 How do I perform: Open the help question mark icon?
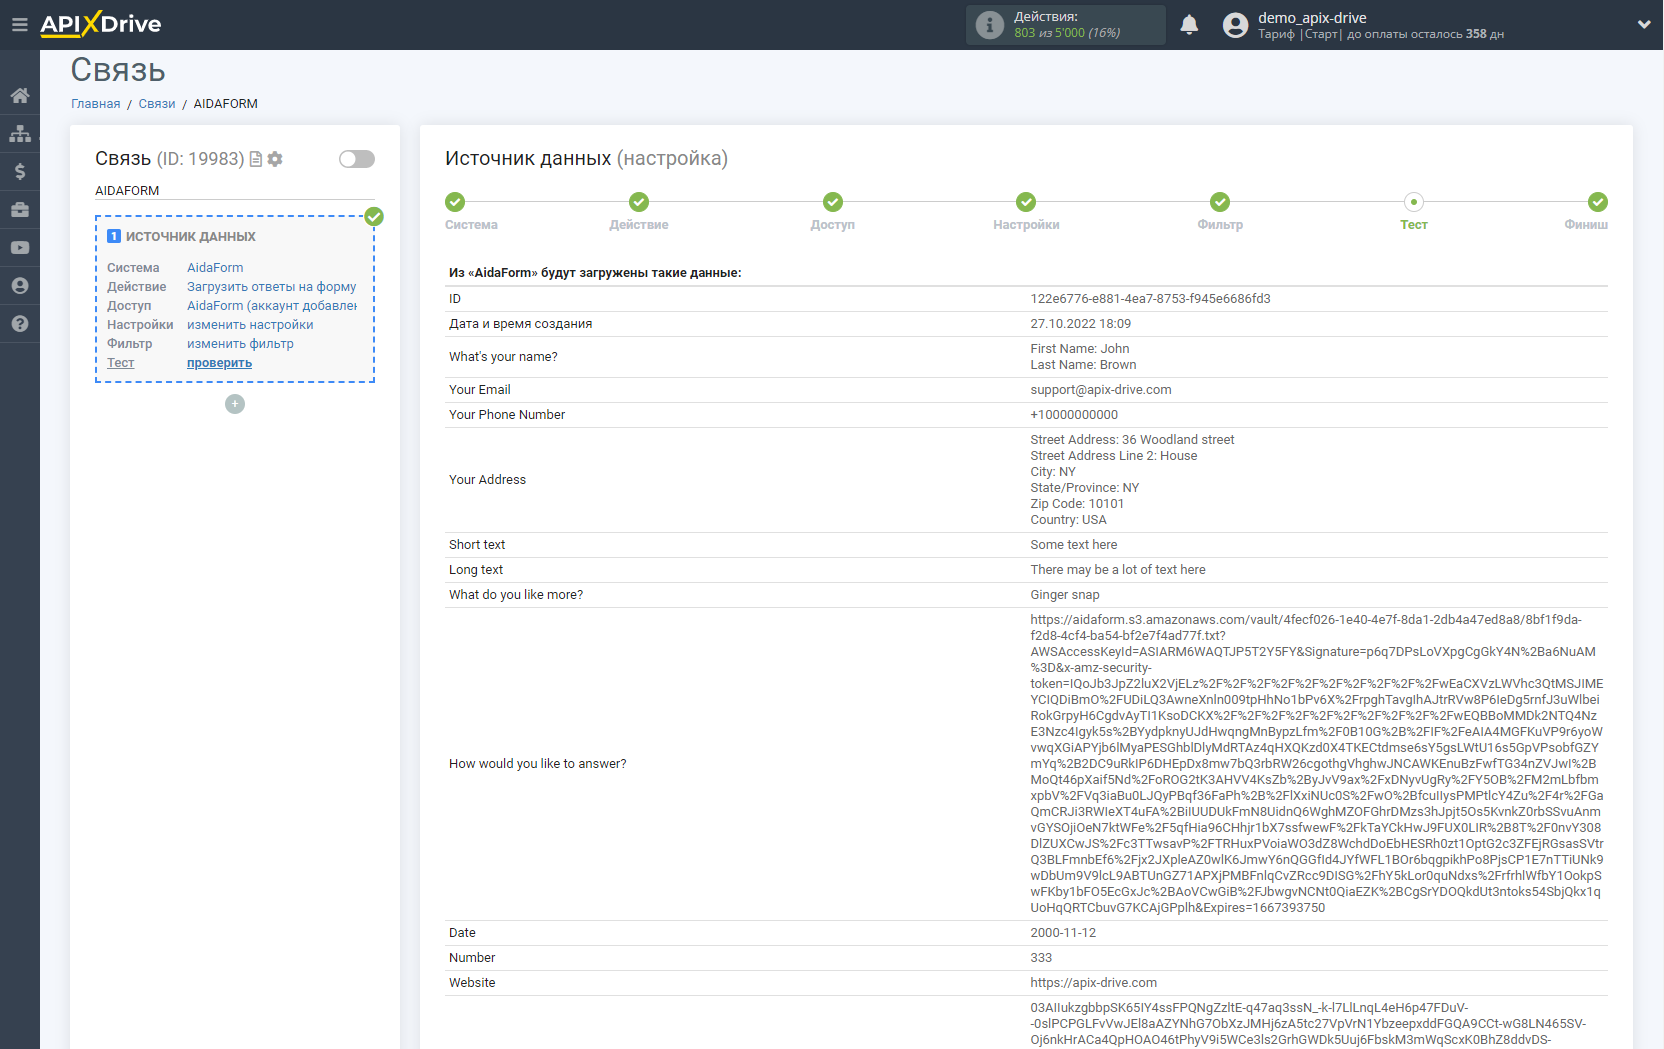coord(20,324)
